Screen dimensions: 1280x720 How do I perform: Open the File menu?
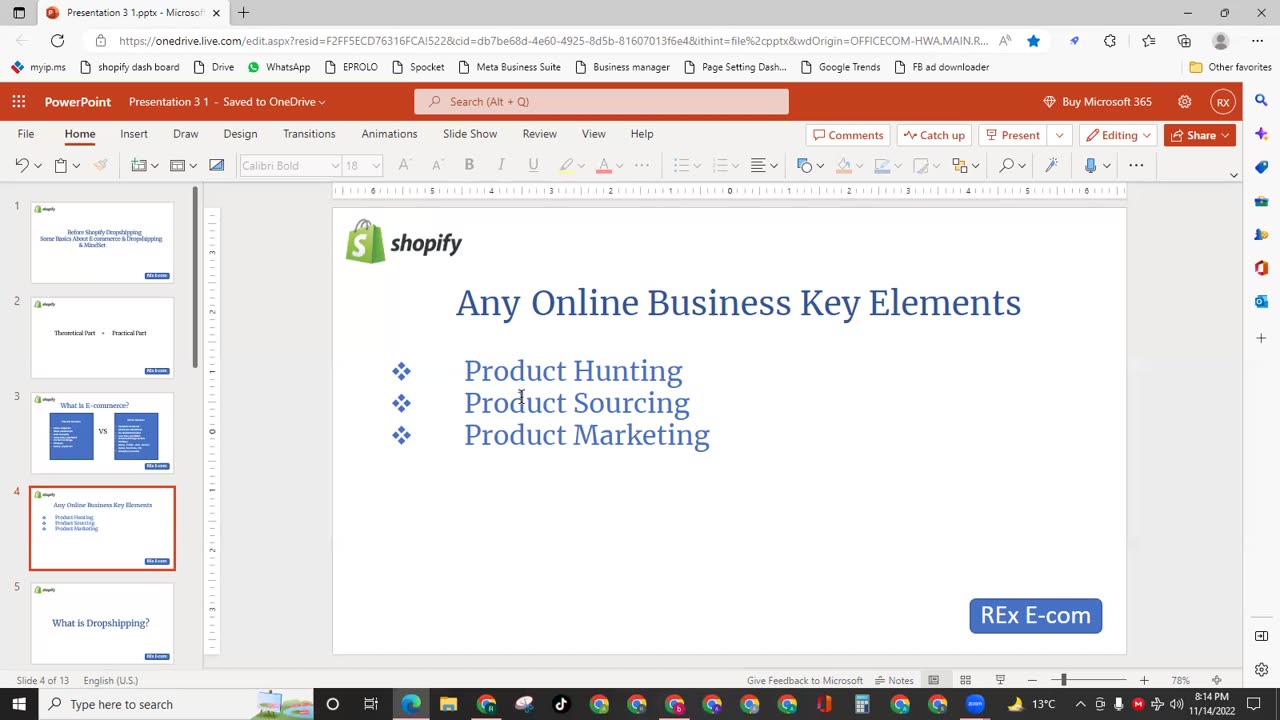26,134
